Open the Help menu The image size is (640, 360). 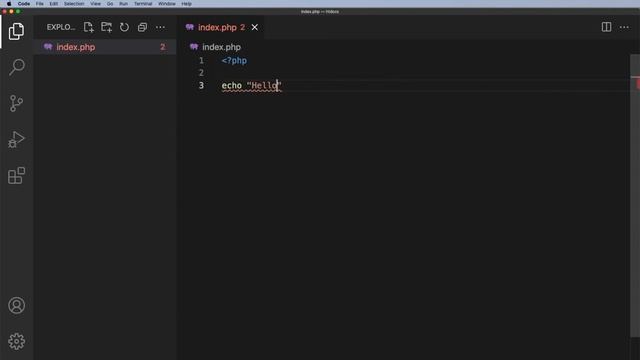pyautogui.click(x=187, y=4)
